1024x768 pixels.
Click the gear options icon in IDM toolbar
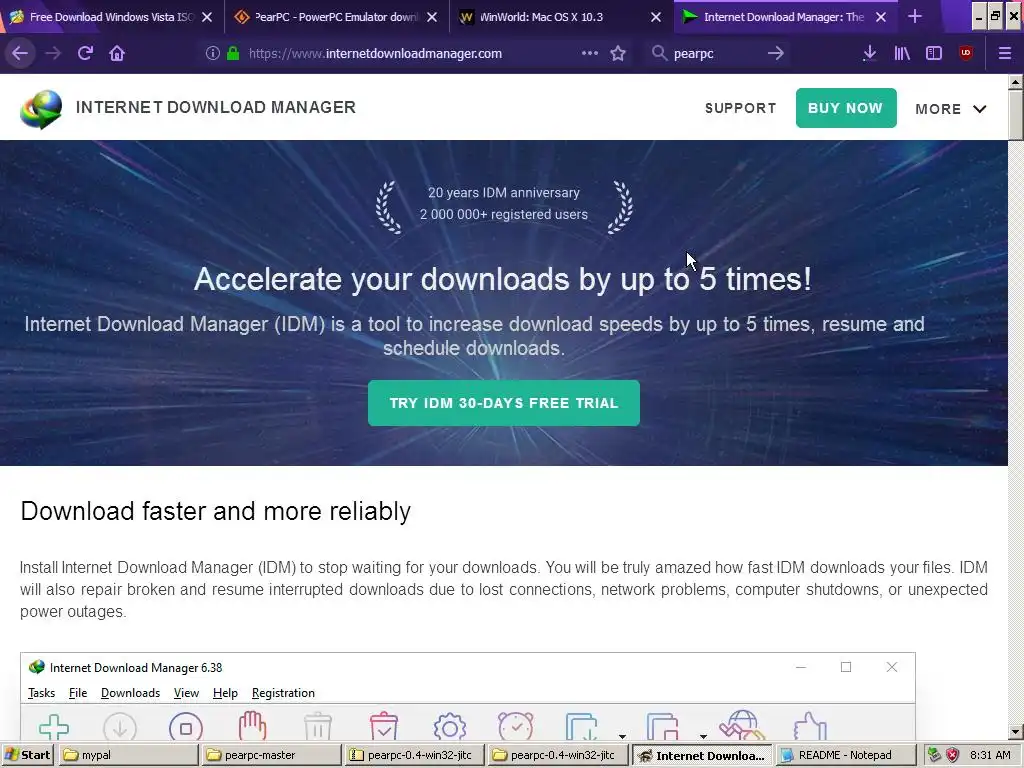[x=449, y=727]
